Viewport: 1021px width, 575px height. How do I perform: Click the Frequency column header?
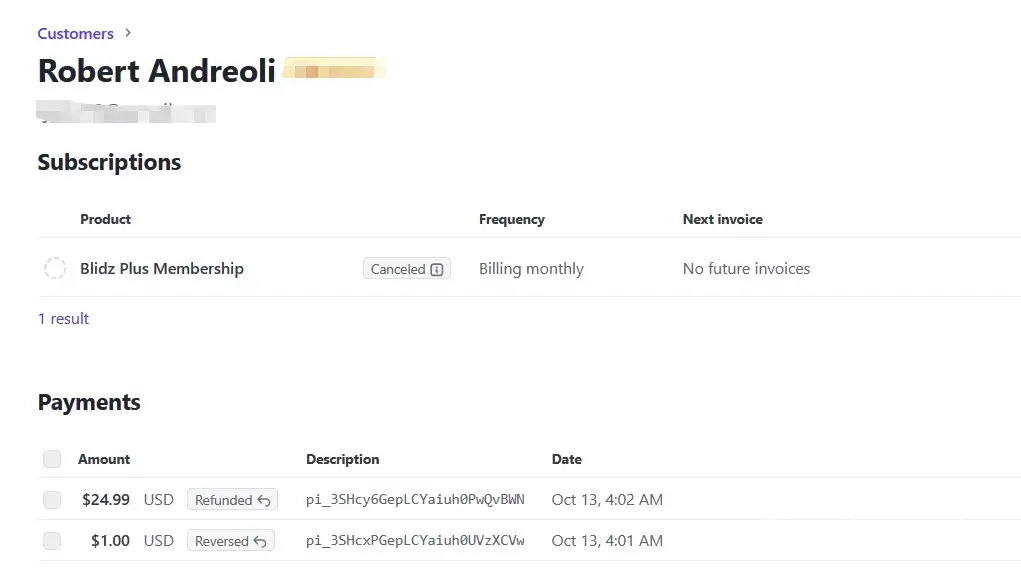click(x=511, y=219)
